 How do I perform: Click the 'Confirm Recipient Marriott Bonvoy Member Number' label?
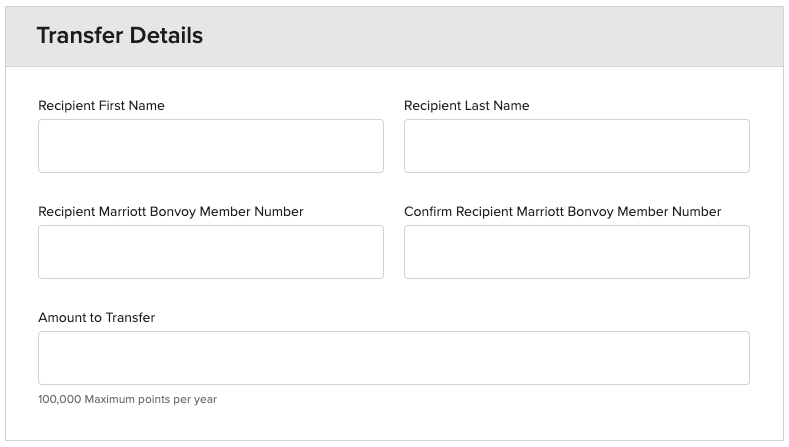[562, 212]
